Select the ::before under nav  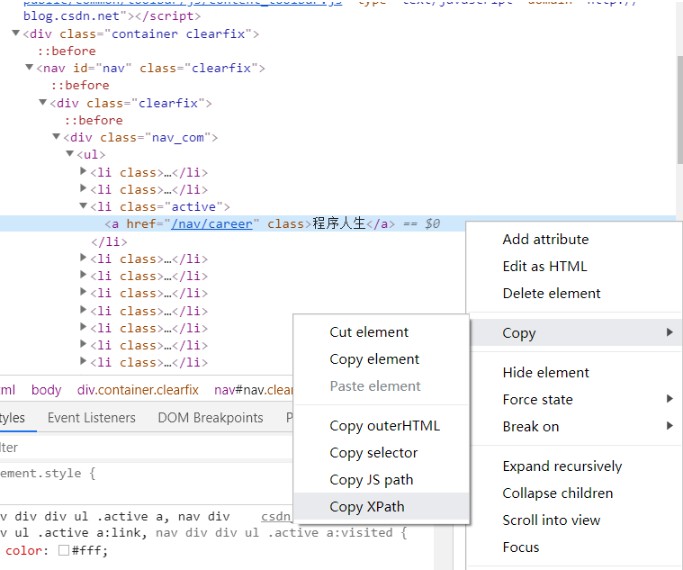80,85
